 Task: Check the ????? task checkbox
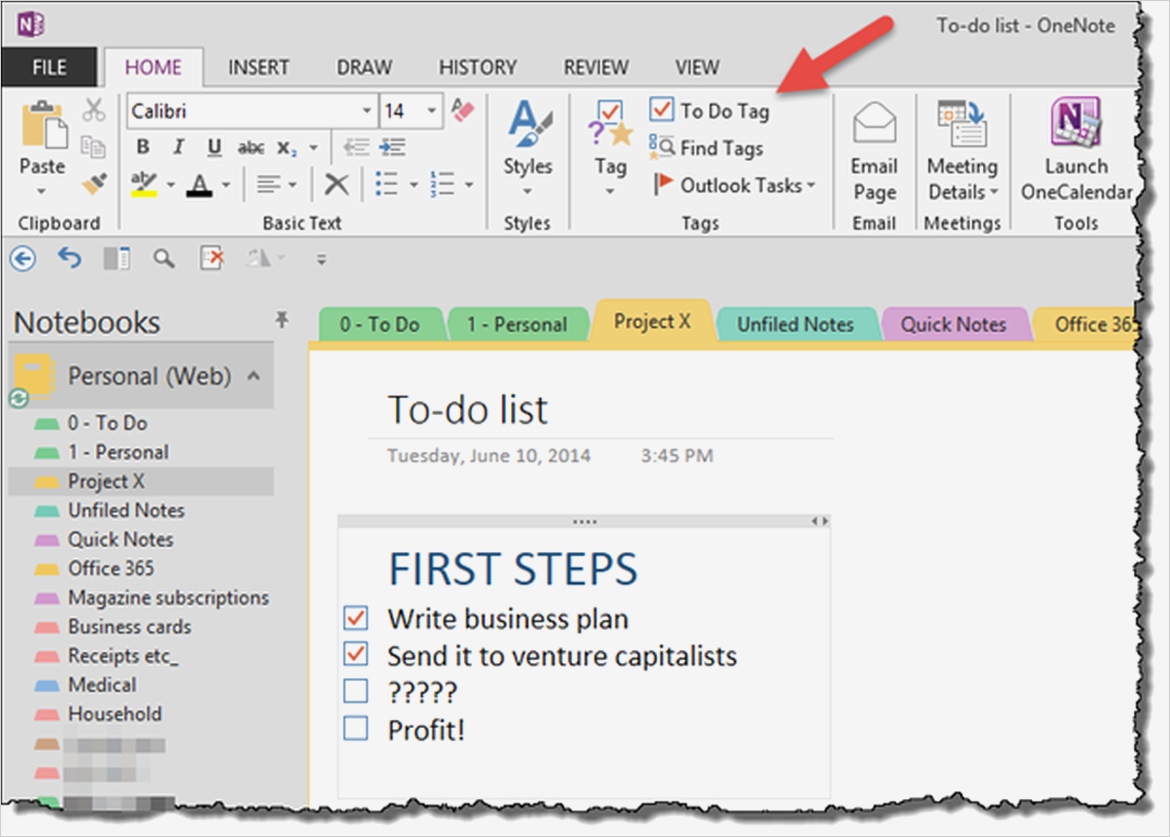[x=356, y=691]
